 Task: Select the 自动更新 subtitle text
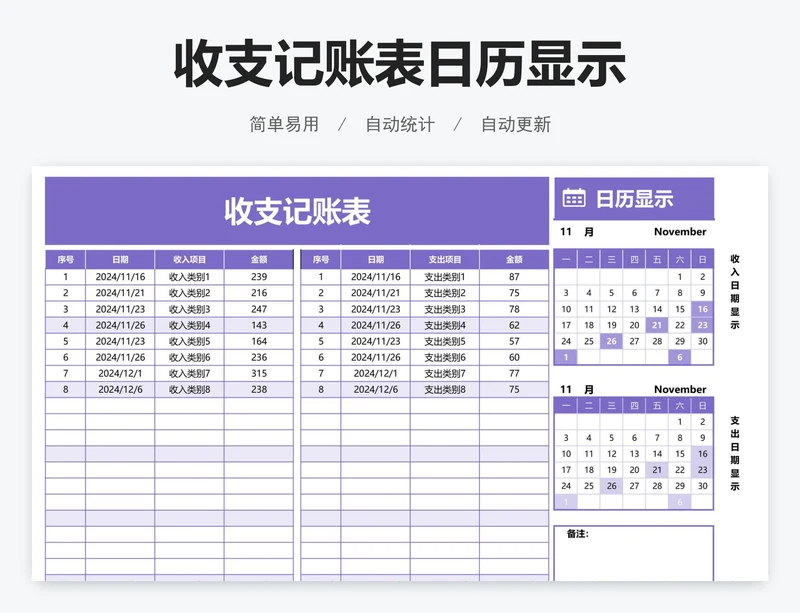tap(516, 124)
